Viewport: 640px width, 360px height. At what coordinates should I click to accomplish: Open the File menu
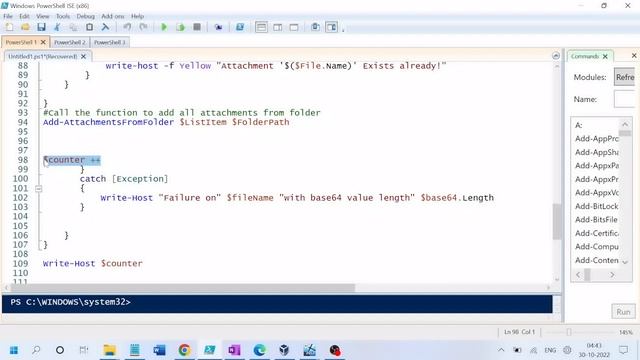pos(8,16)
